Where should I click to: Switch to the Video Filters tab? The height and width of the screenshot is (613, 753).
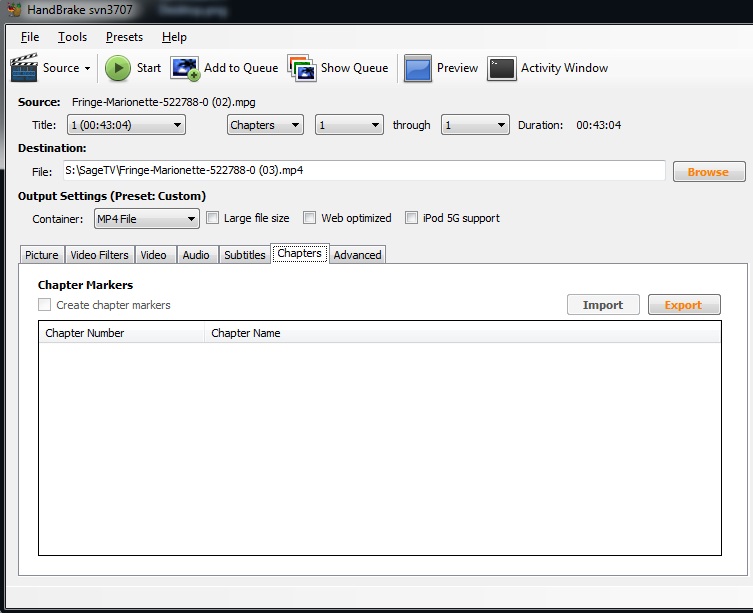pos(99,255)
